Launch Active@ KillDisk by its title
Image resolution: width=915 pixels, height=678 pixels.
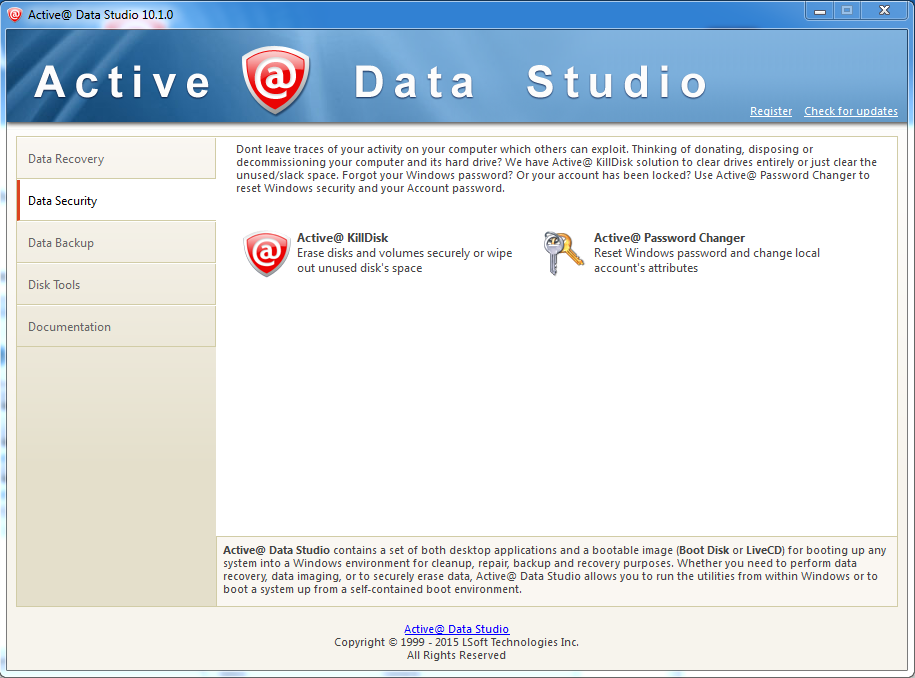tap(343, 237)
